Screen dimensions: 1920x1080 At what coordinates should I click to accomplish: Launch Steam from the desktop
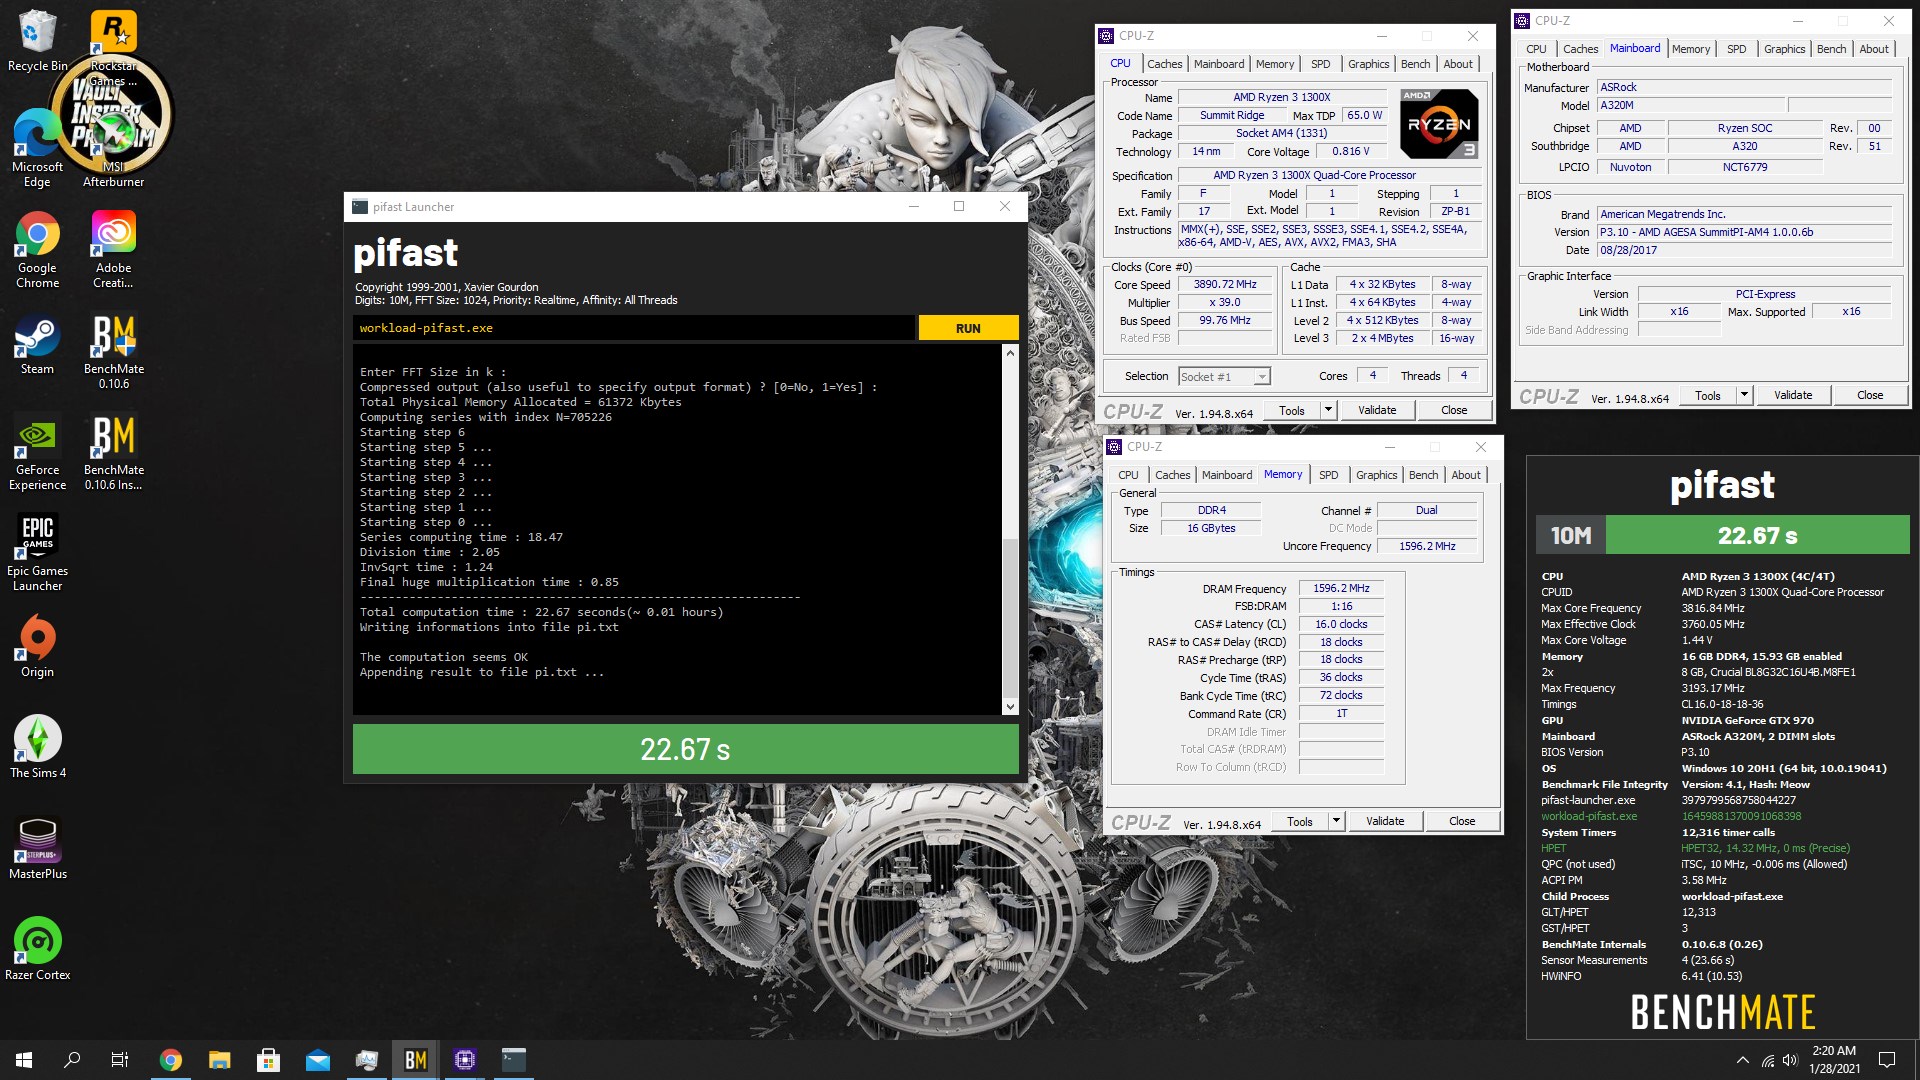click(37, 346)
